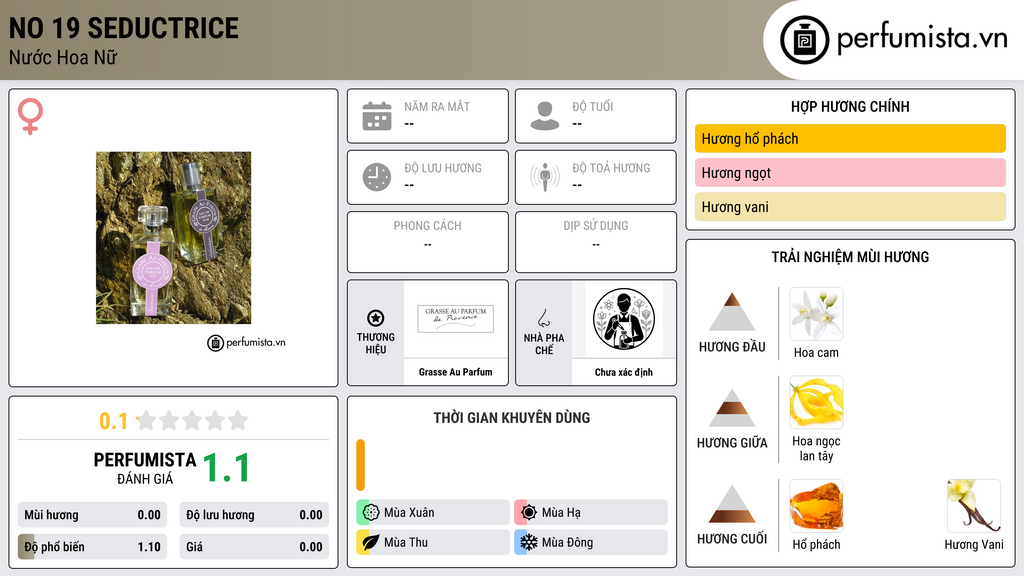Click the Mùa Đông season label
This screenshot has width=1024, height=576.
568,542
